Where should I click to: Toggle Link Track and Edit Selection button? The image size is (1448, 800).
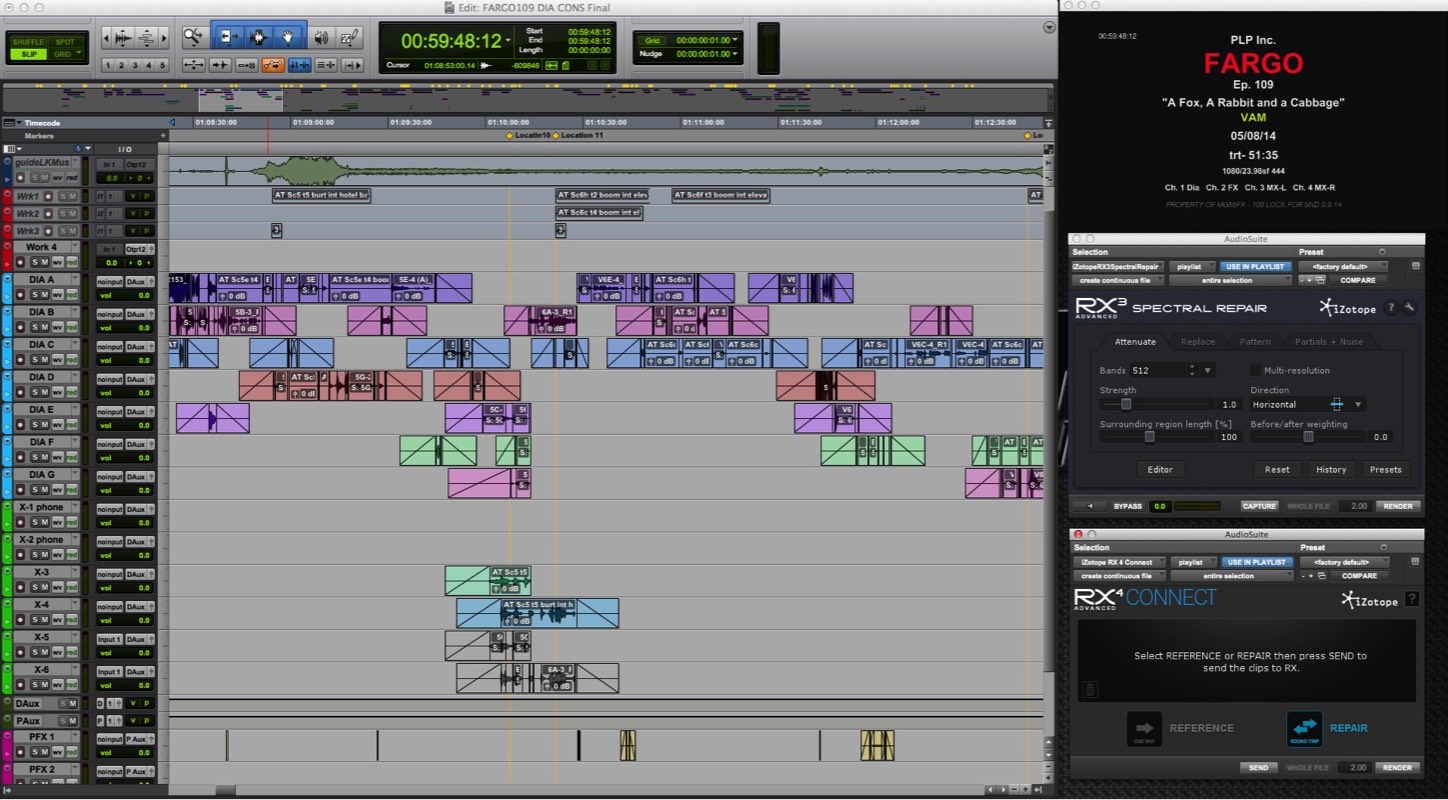[x=325, y=65]
